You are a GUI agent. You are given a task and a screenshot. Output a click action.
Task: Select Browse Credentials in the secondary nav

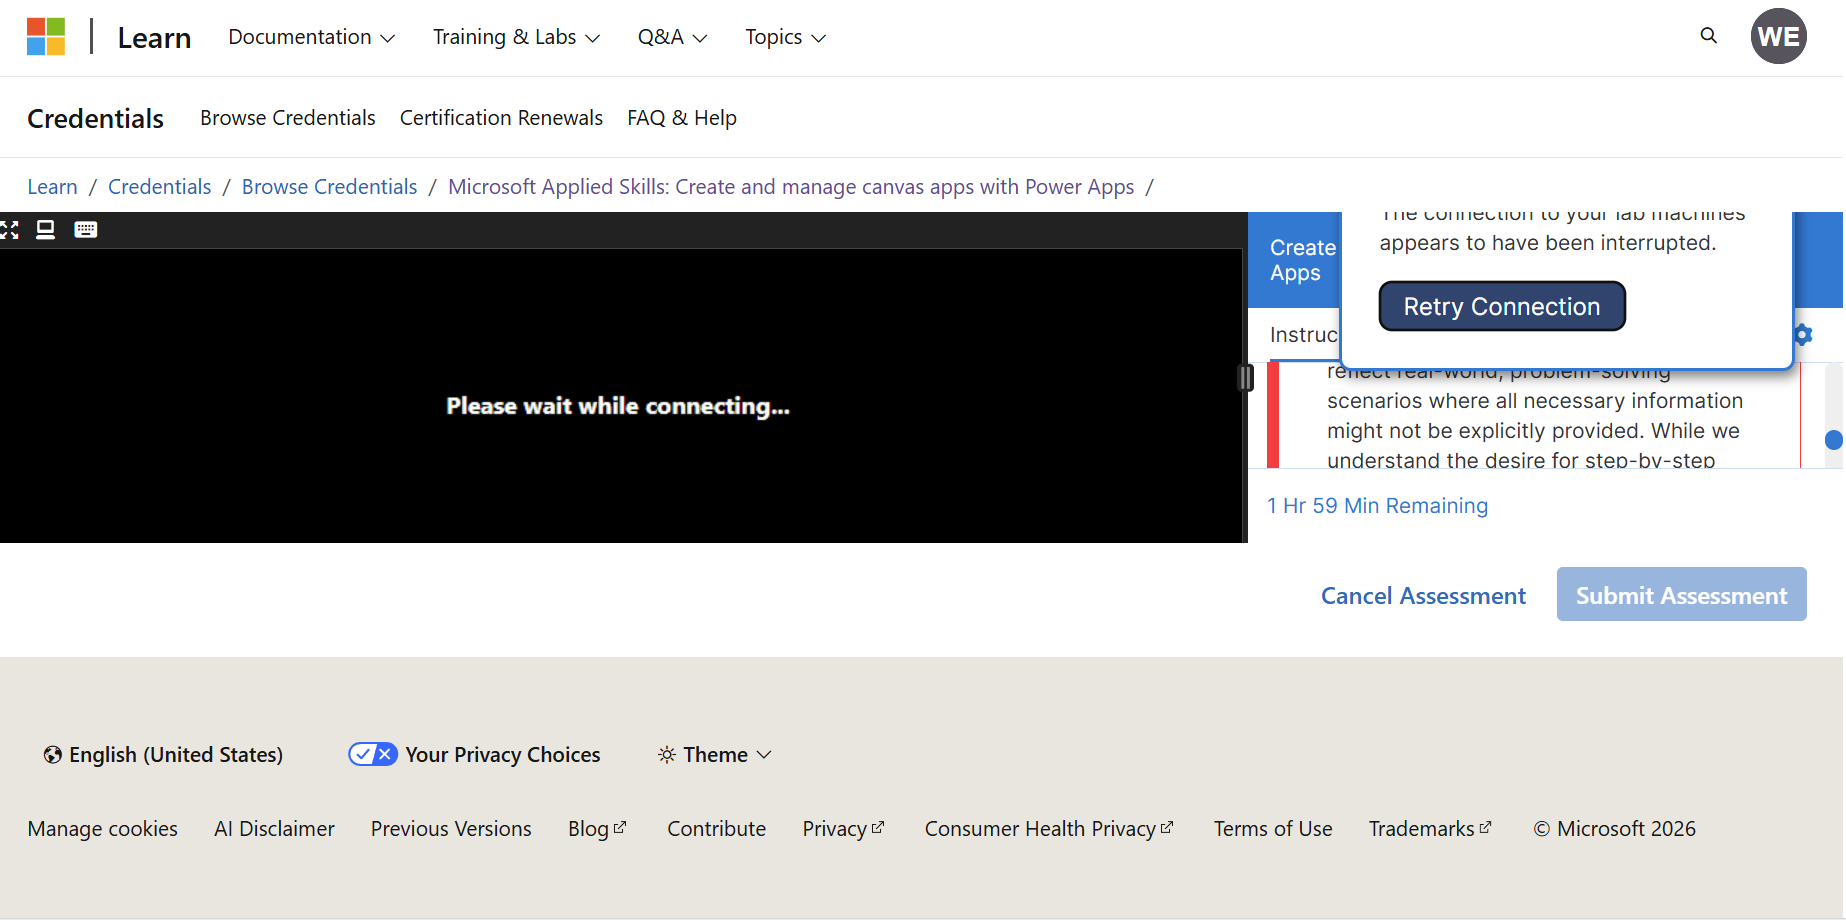tap(288, 118)
